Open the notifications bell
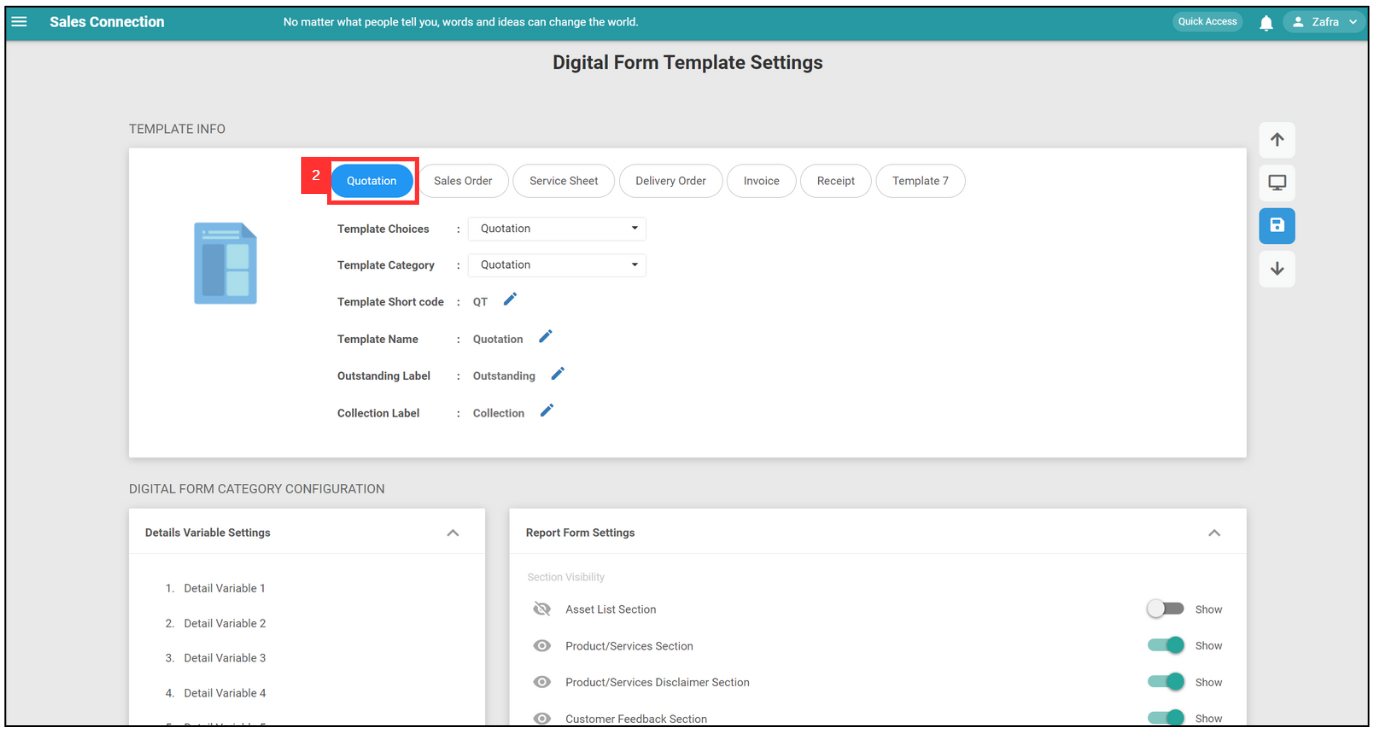The width and height of the screenshot is (1374, 730). point(1266,22)
